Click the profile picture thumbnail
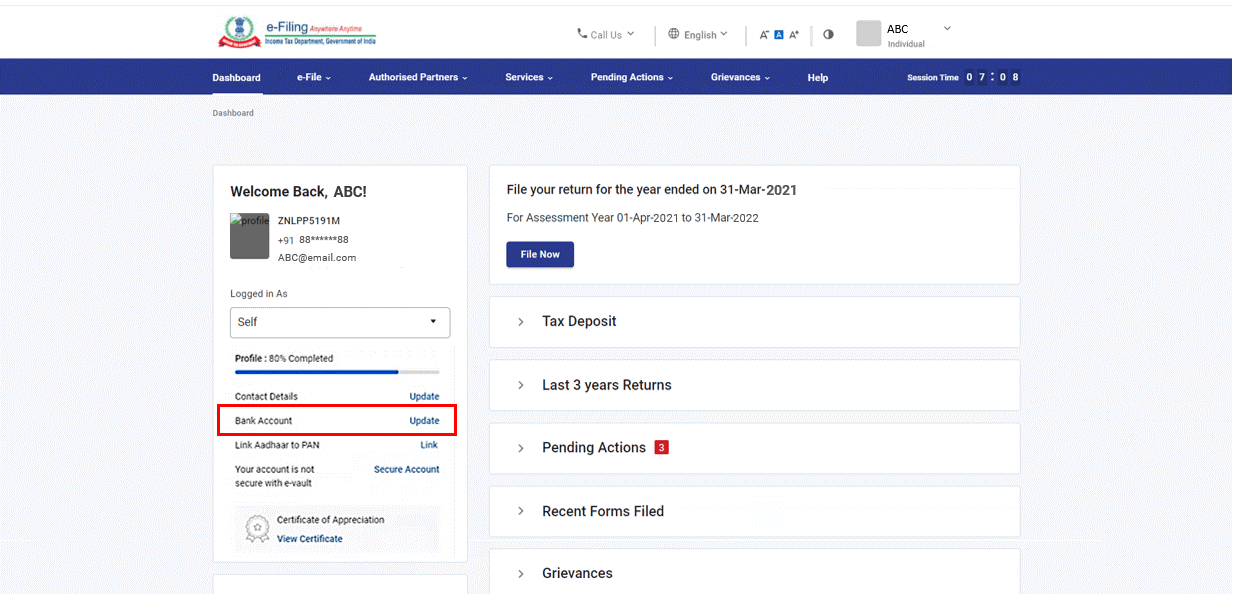1239x596 pixels. [249, 236]
